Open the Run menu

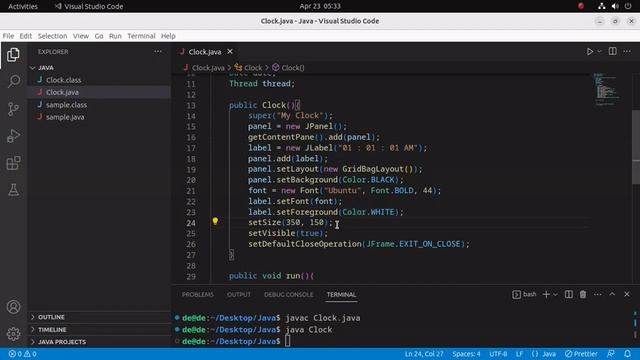pyautogui.click(x=115, y=36)
